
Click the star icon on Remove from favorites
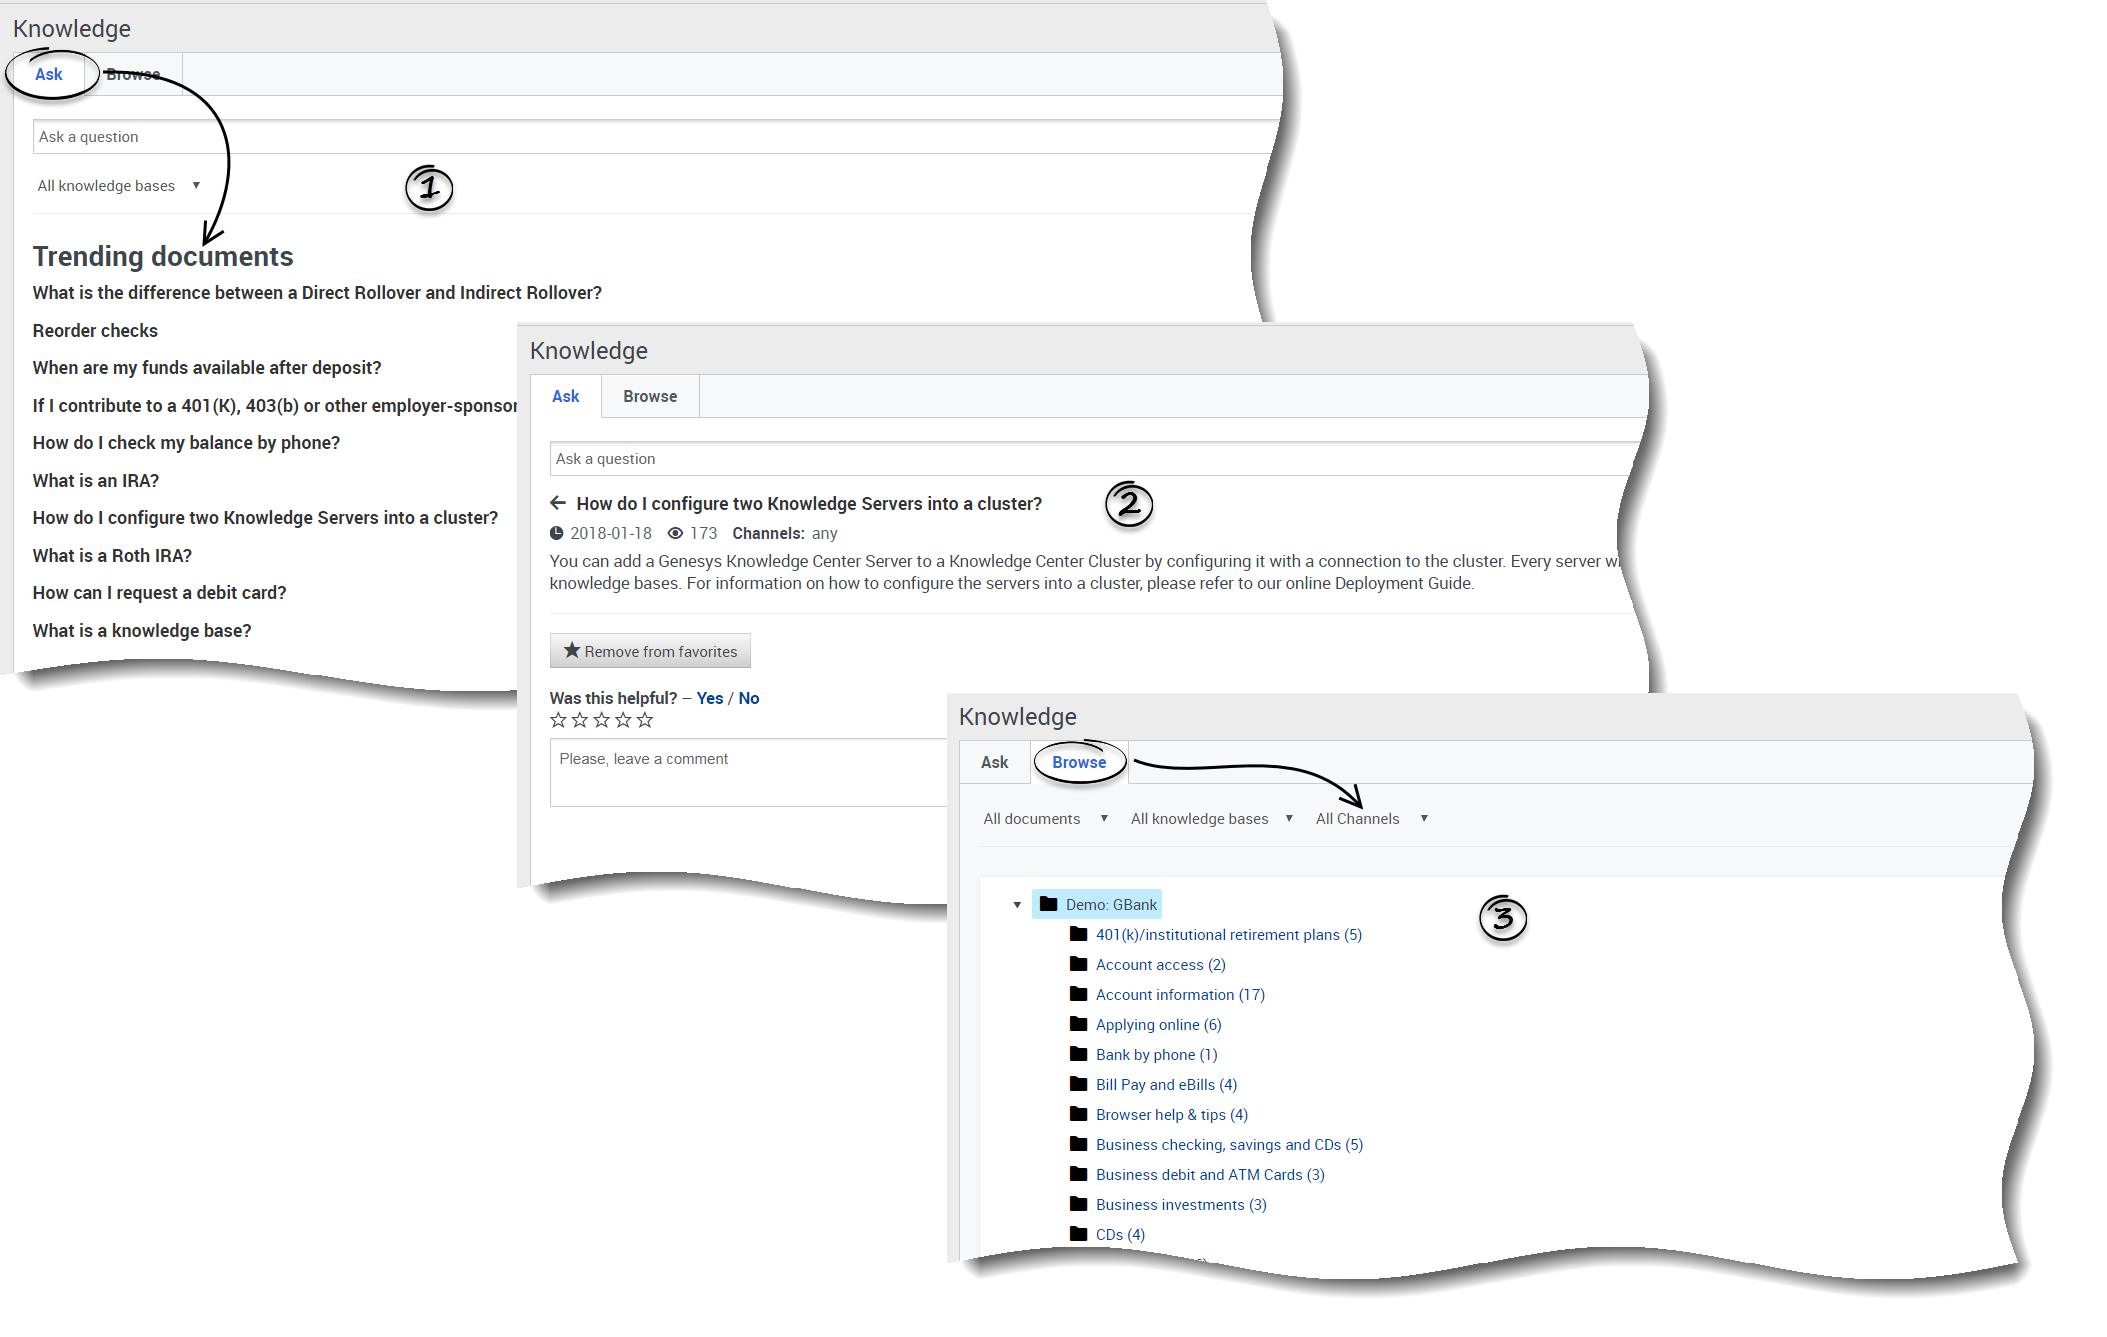572,651
